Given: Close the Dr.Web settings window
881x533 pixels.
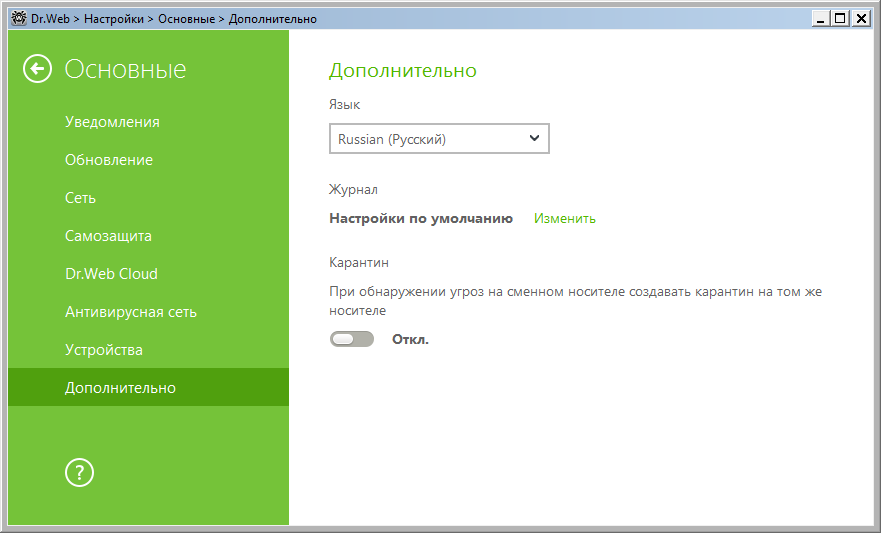Looking at the screenshot, I should 859,18.
